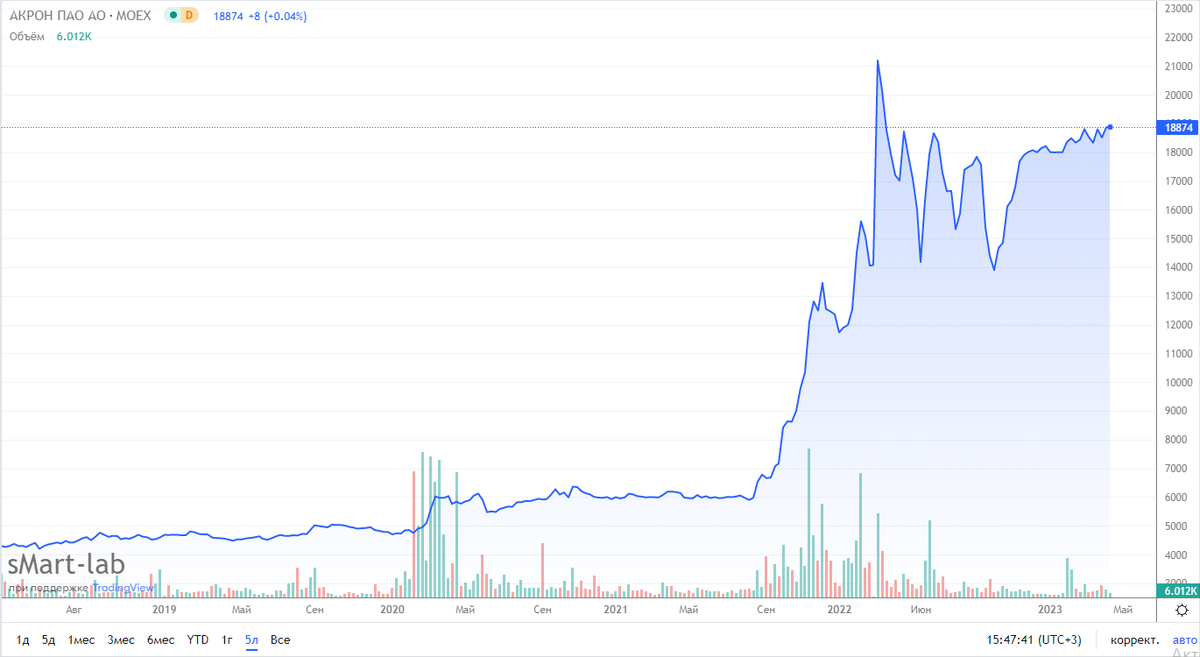Viewport: 1200px width, 657px height.
Task: Click the 2020 time axis label
Action: point(391,609)
